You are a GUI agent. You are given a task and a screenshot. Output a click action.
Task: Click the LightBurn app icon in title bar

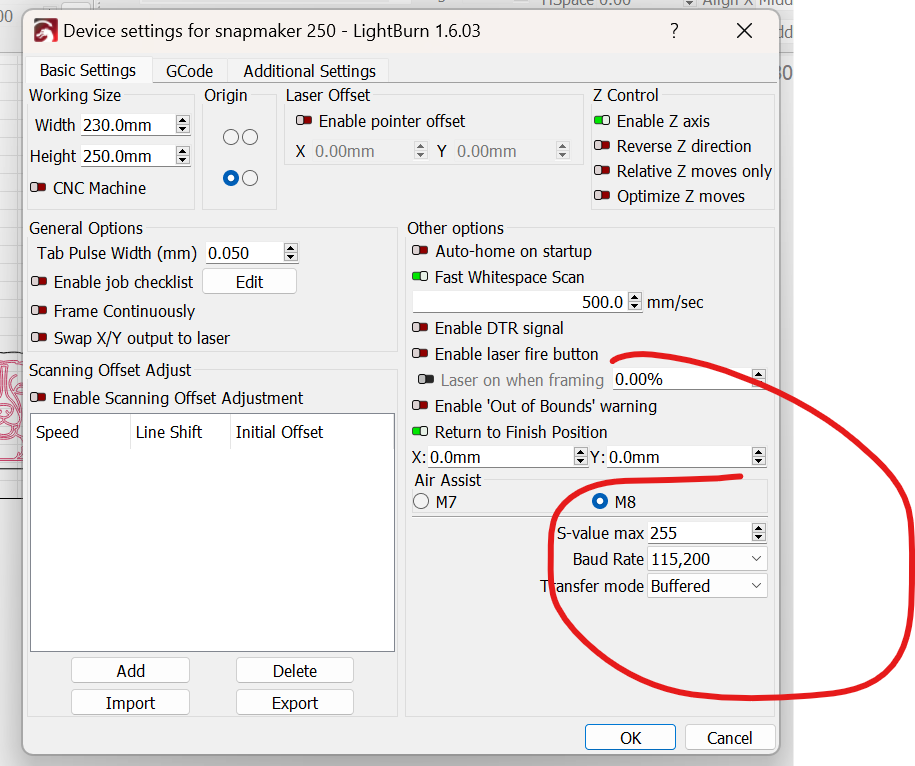46,30
